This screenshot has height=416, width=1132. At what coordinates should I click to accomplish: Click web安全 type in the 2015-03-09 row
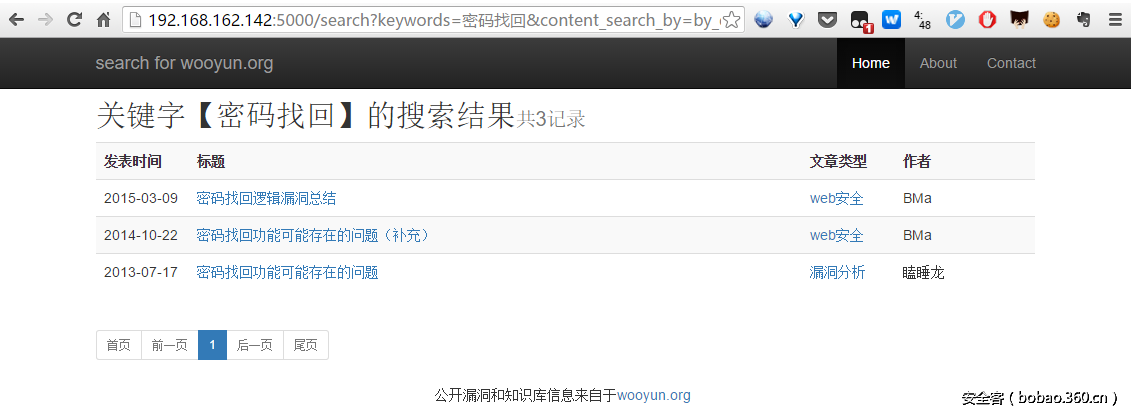(x=836, y=199)
